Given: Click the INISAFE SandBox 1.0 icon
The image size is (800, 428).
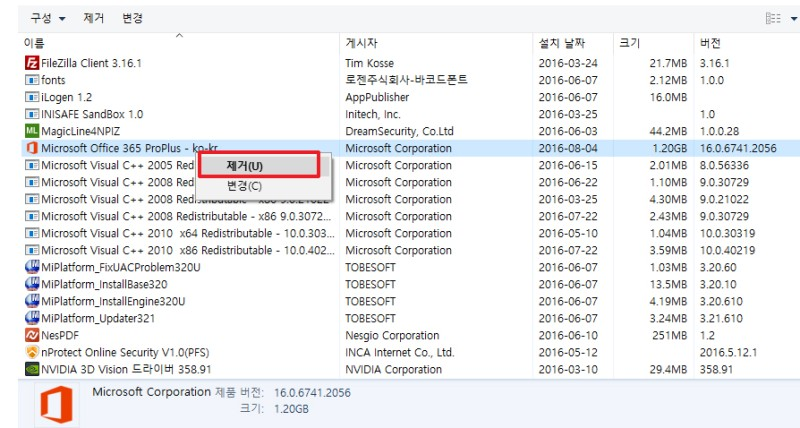Looking at the screenshot, I should pos(32,114).
